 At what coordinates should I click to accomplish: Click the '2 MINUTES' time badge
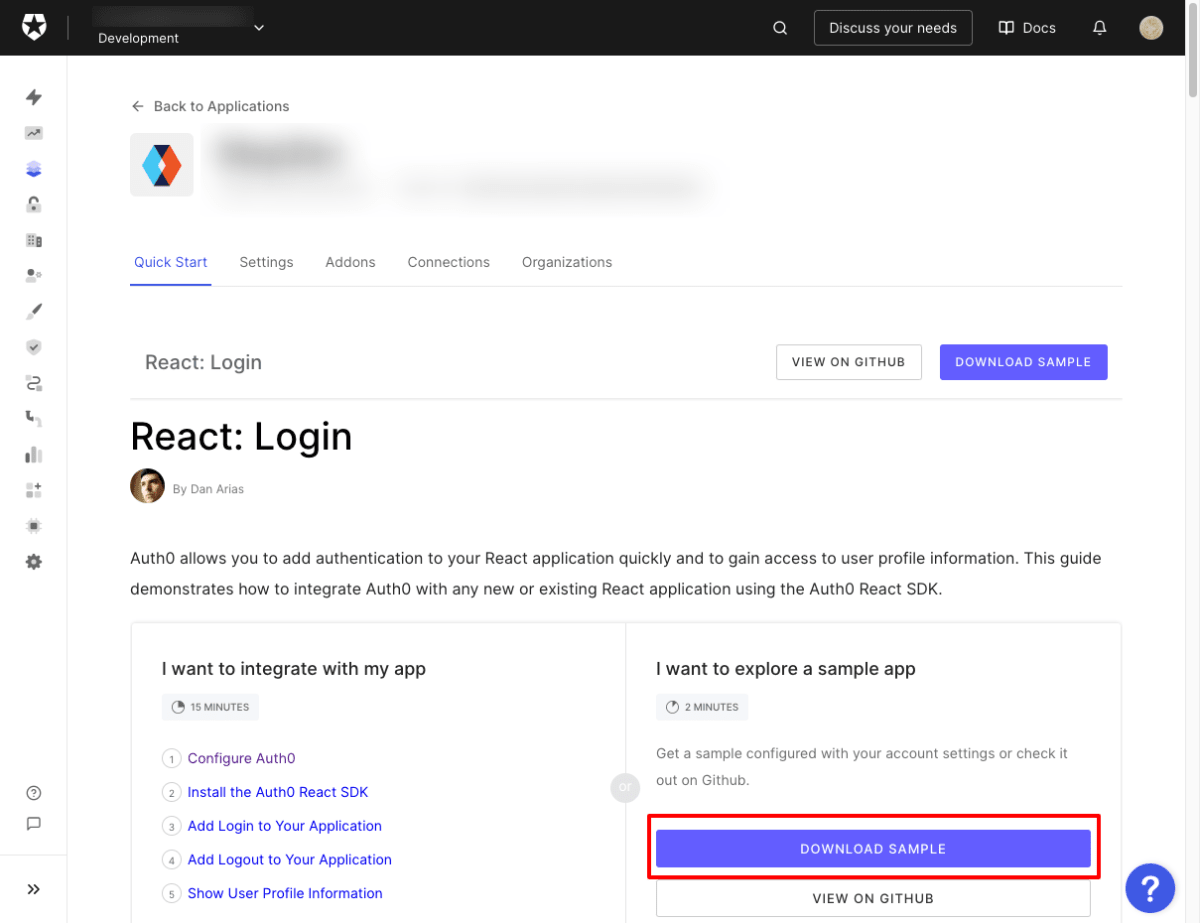point(702,707)
